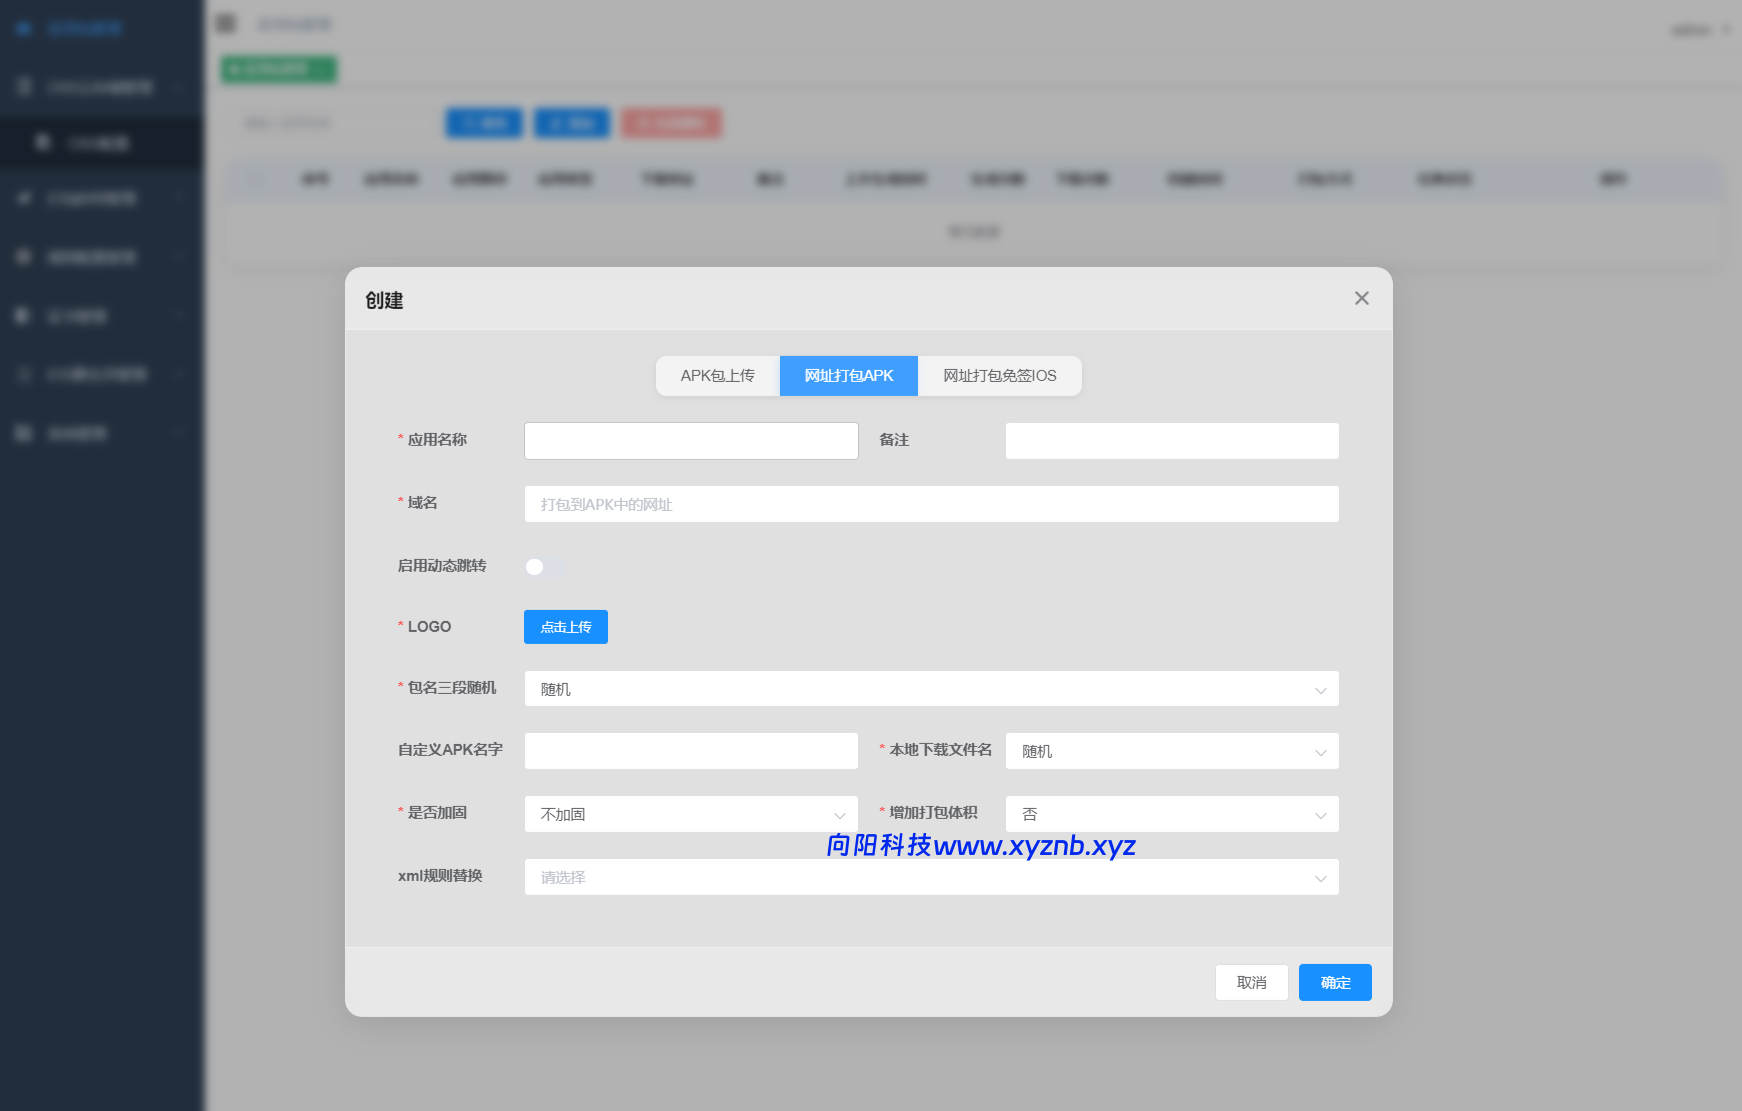1742x1111 pixels.
Task: Click the X icon to close the 创建 dialog
Action: (x=1361, y=298)
